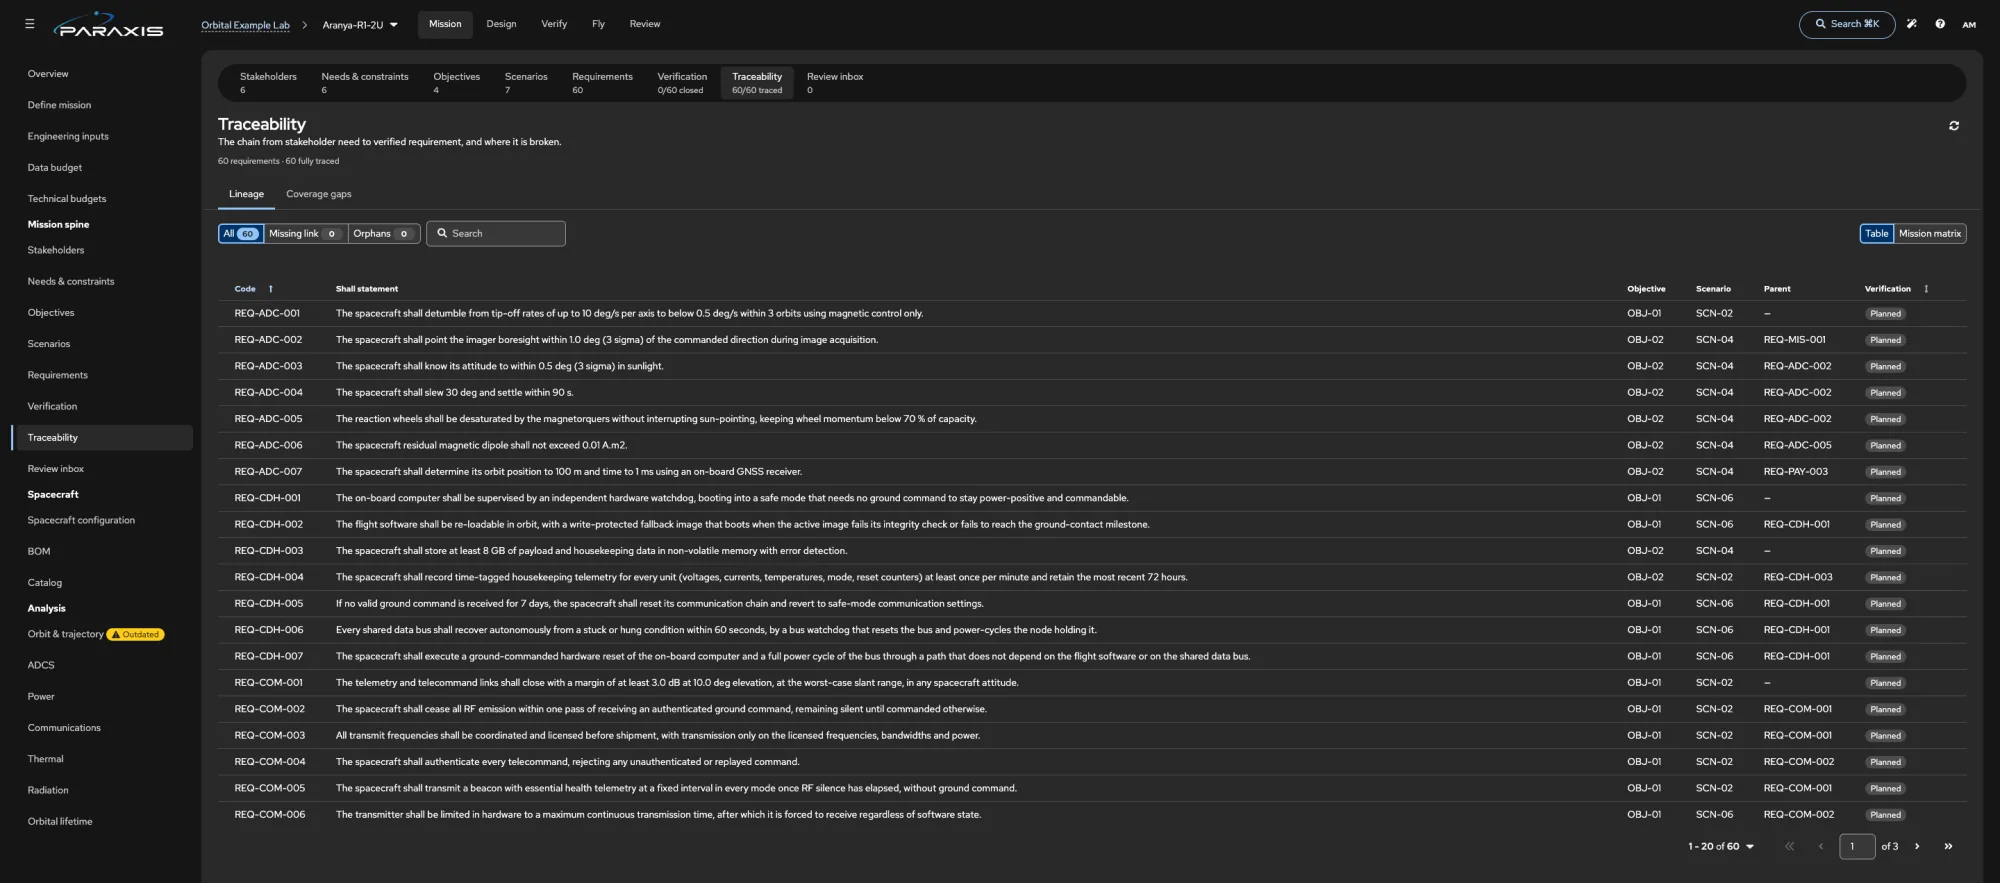Screen dimensions: 2000x883
Task: Open the magic wand assistant icon
Action: [1911, 24]
